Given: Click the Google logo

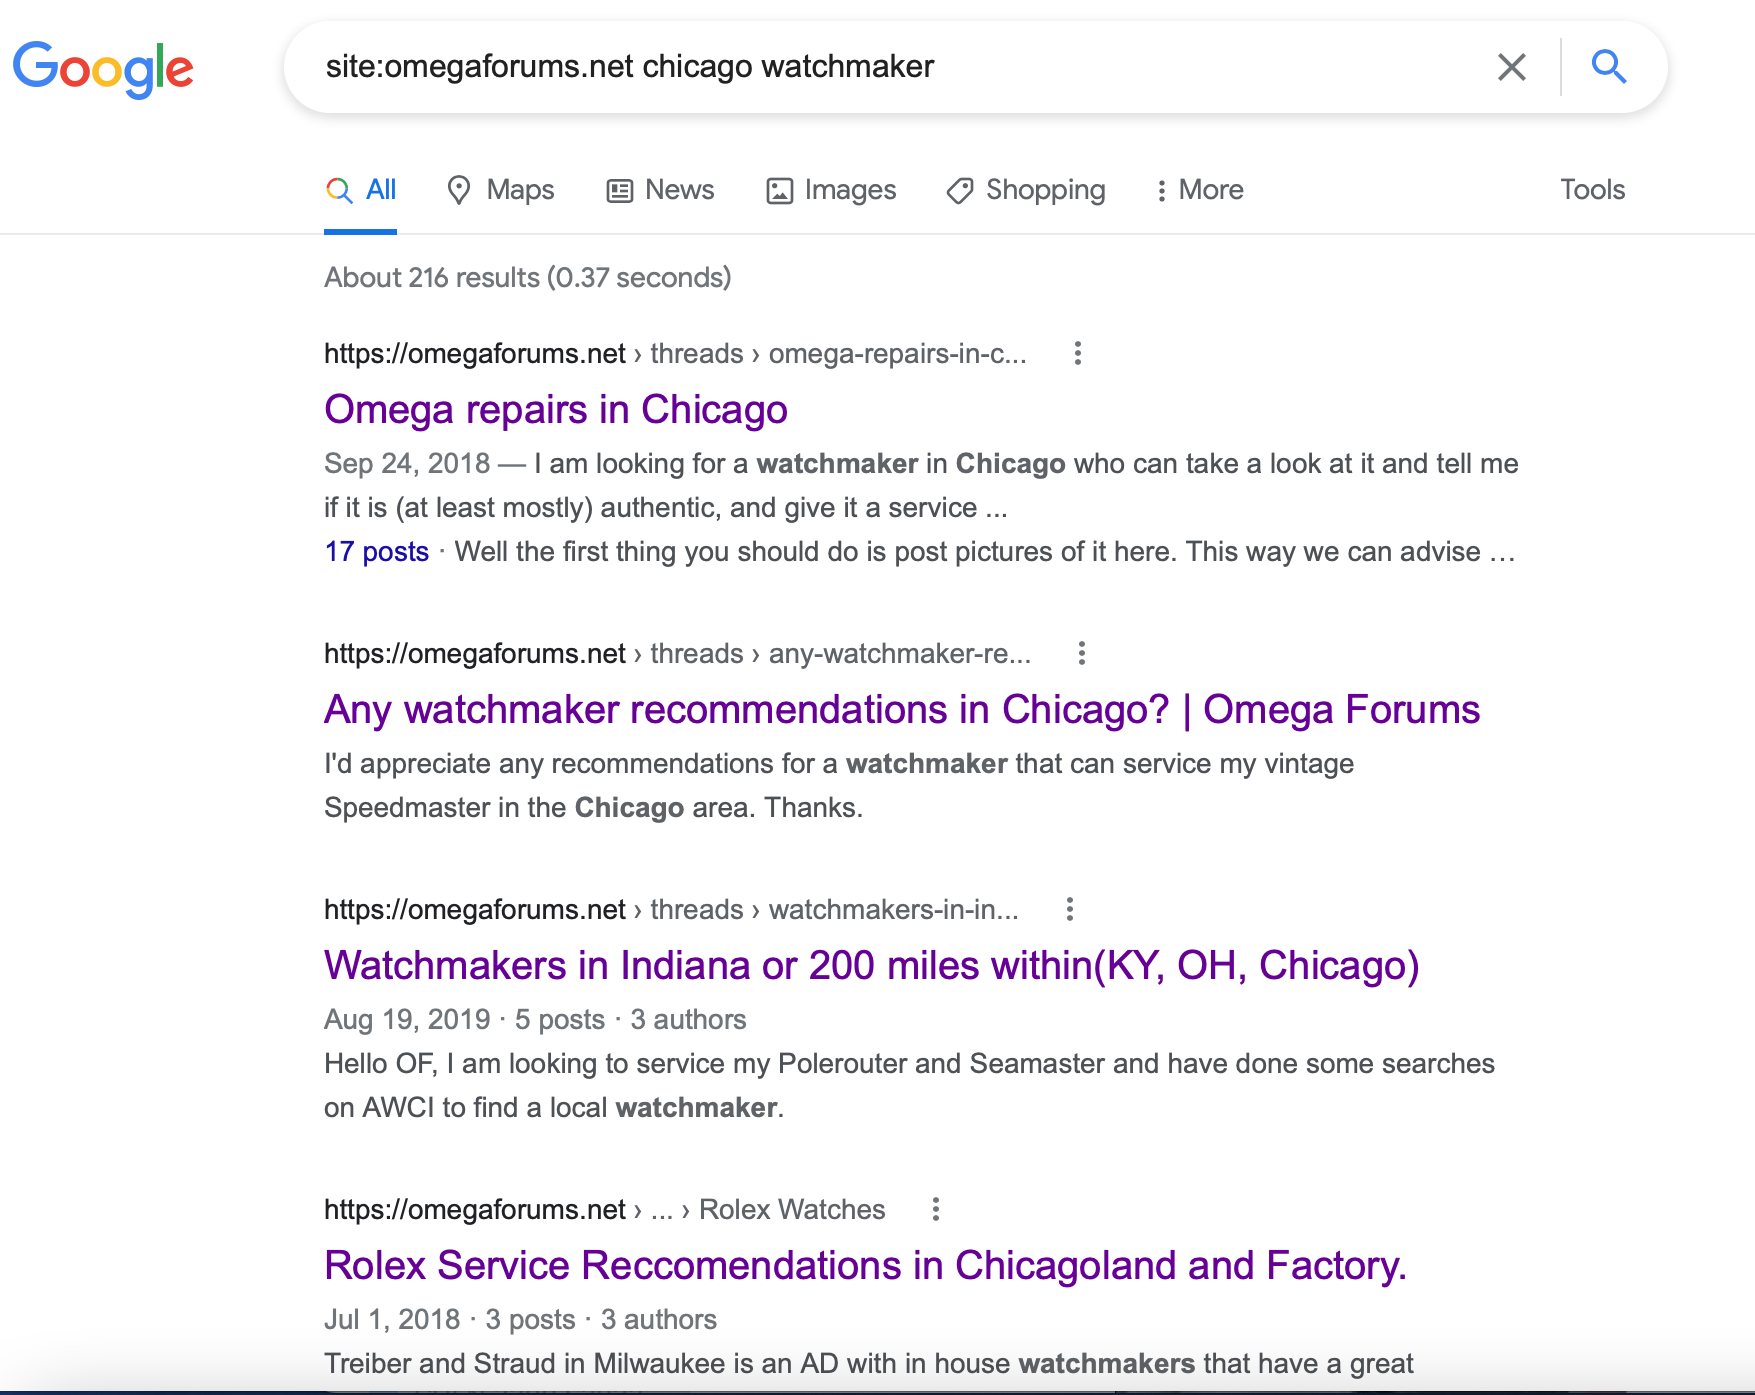Looking at the screenshot, I should pyautogui.click(x=103, y=68).
